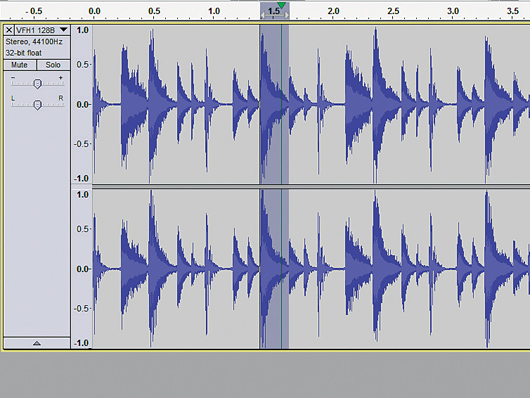Click the left selection edge arrow on ruler
Screen dimensions: 530x398
(x=262, y=15)
